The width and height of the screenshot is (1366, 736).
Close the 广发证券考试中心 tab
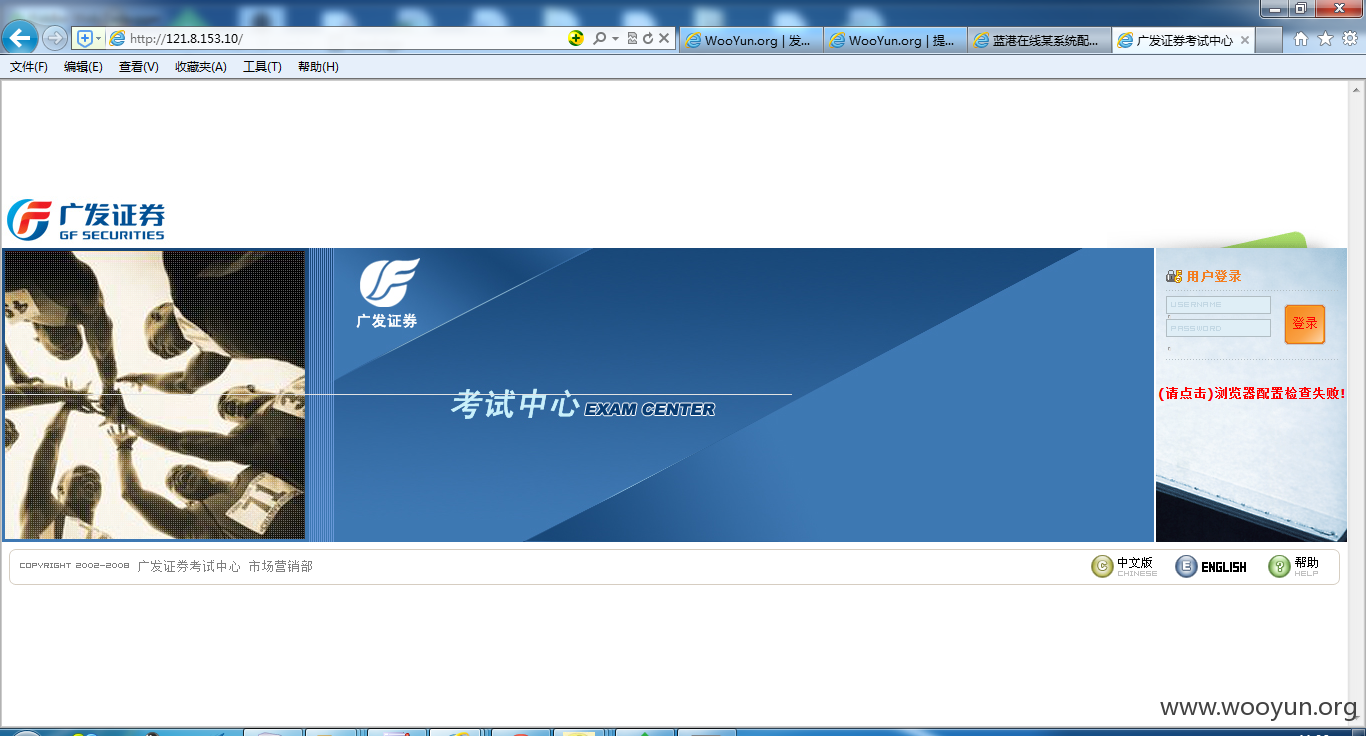pyautogui.click(x=1245, y=40)
